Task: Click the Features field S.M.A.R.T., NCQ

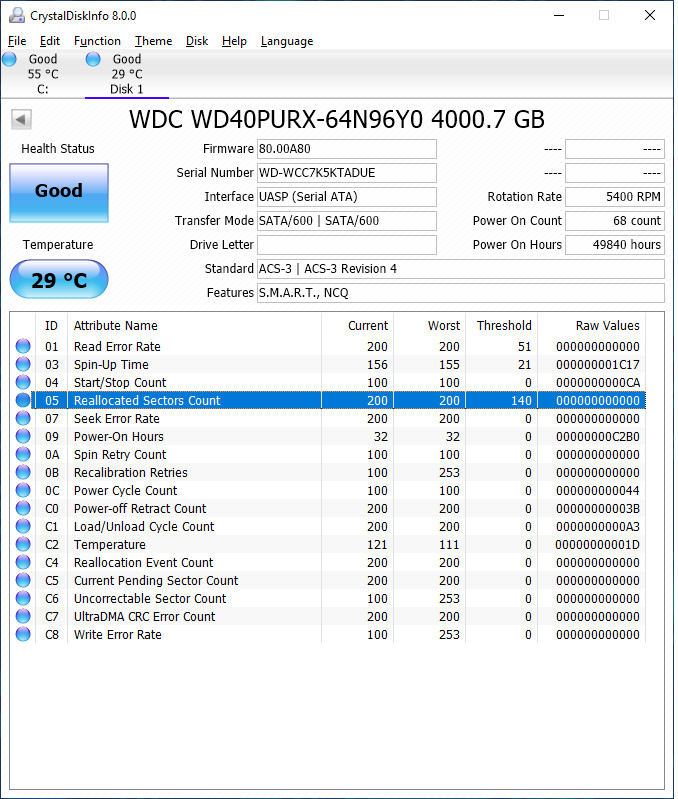Action: 460,292
